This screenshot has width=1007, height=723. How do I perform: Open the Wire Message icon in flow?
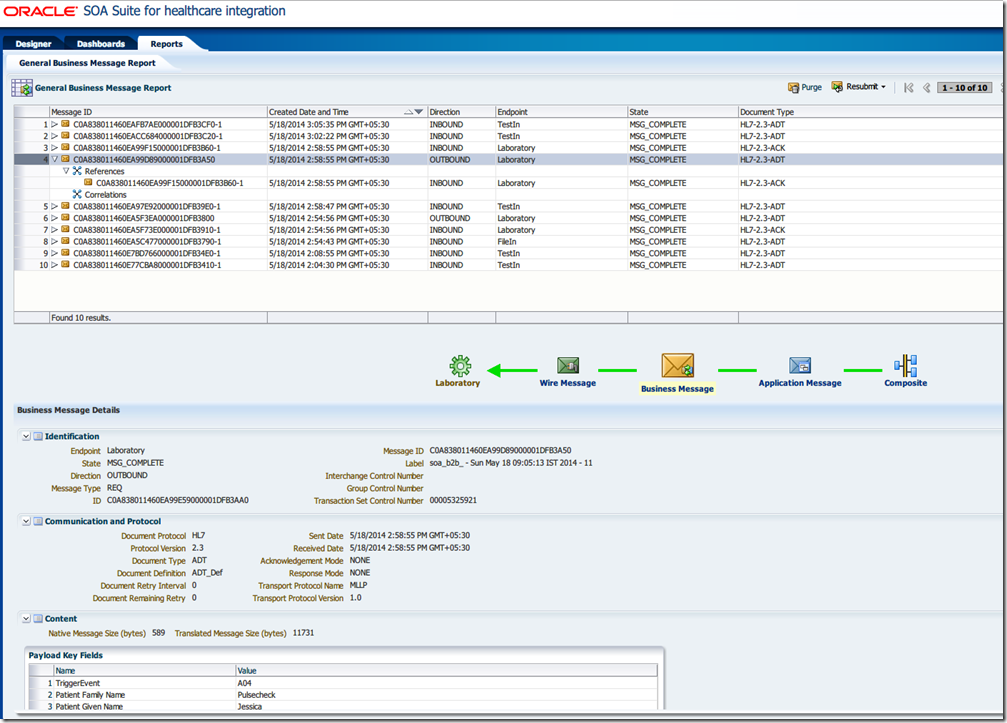coord(568,365)
